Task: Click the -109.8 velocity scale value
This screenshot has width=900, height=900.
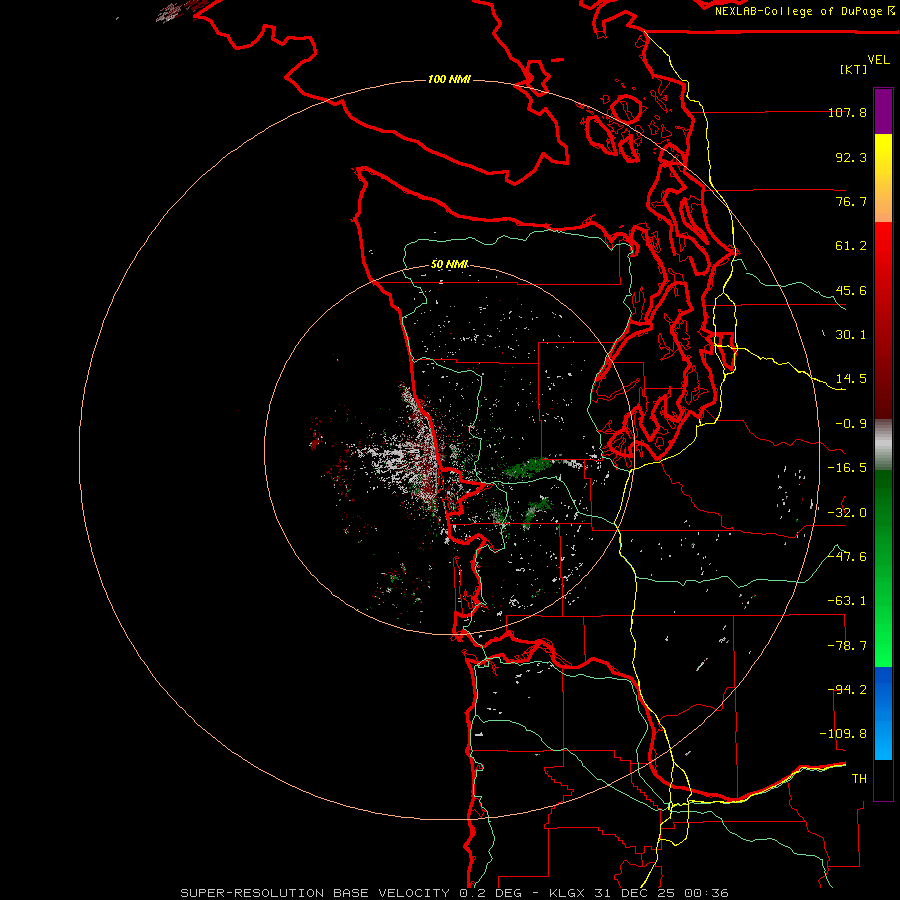Action: click(843, 734)
